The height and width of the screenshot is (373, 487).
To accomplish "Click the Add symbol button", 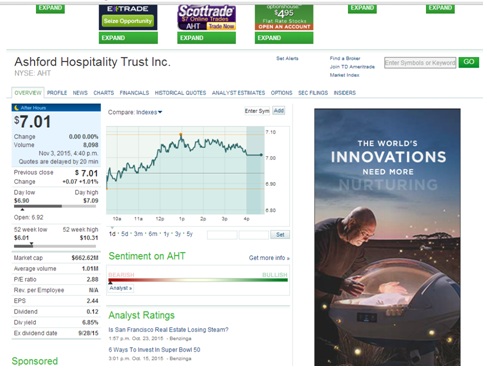I will click(279, 111).
